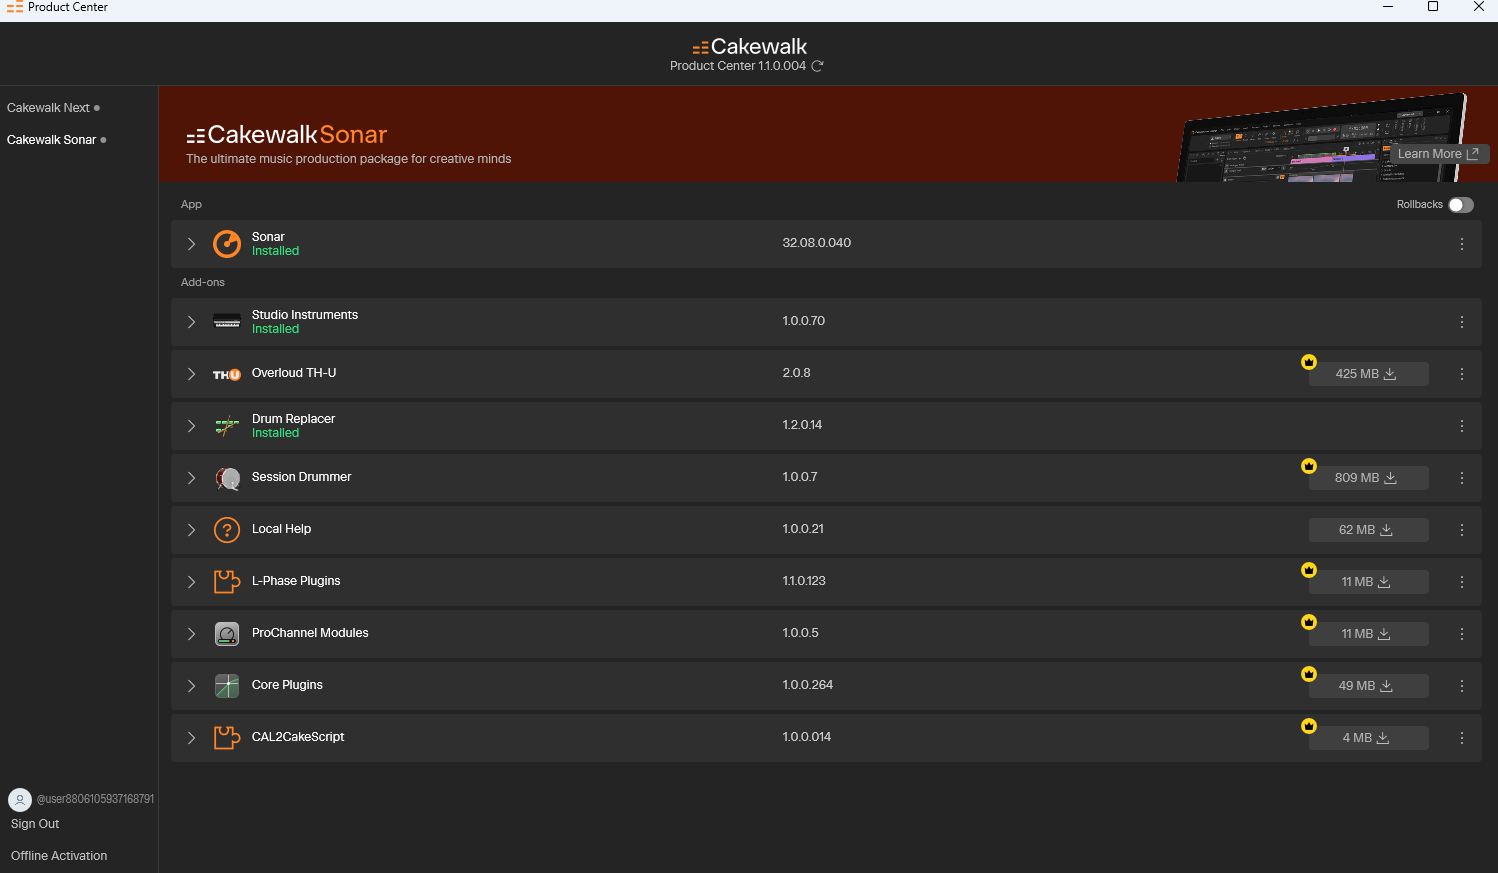
Task: Click the user avatar icon
Action: coord(20,800)
